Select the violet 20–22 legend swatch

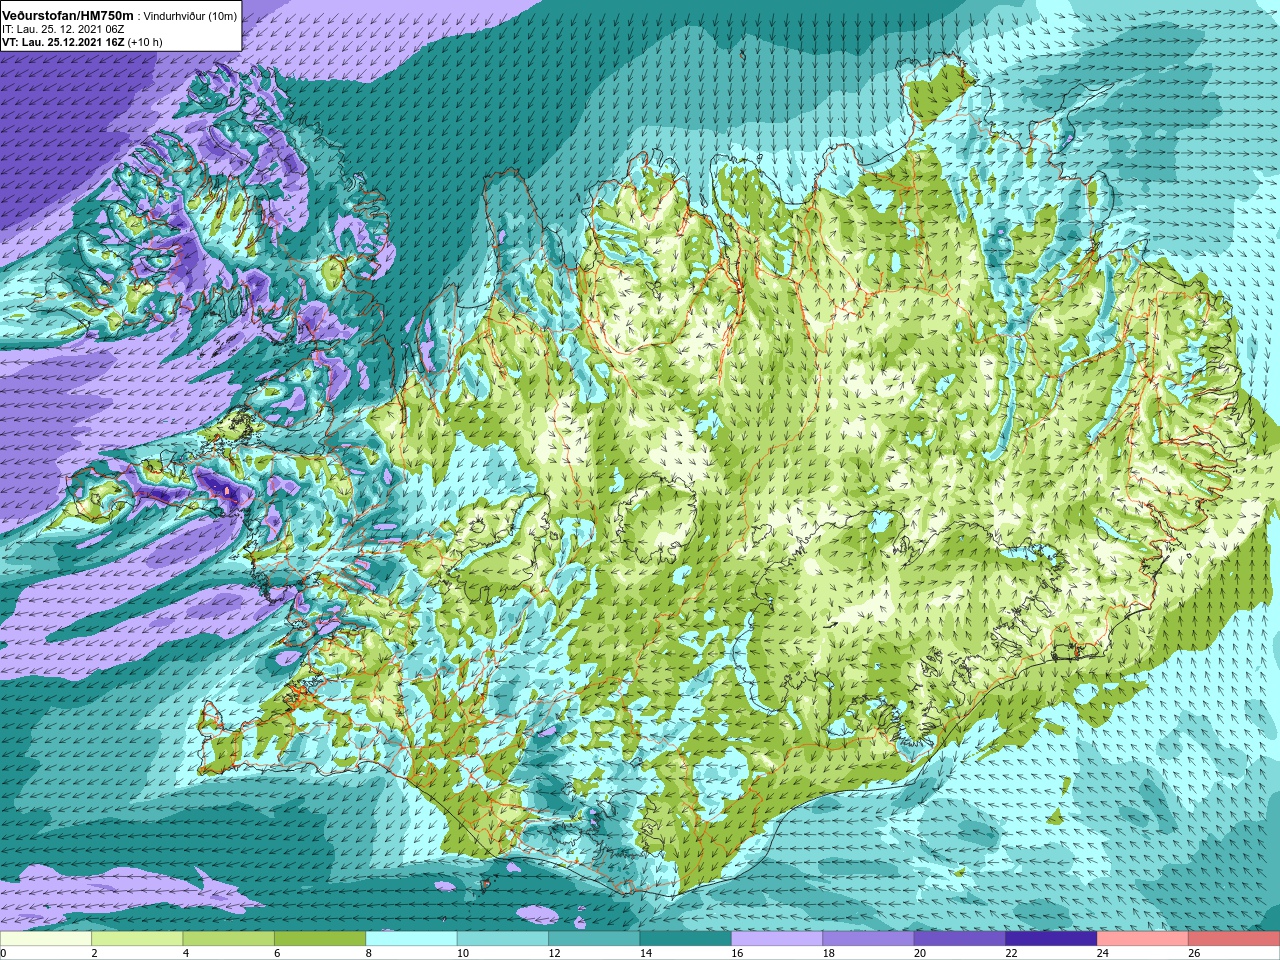coord(960,939)
